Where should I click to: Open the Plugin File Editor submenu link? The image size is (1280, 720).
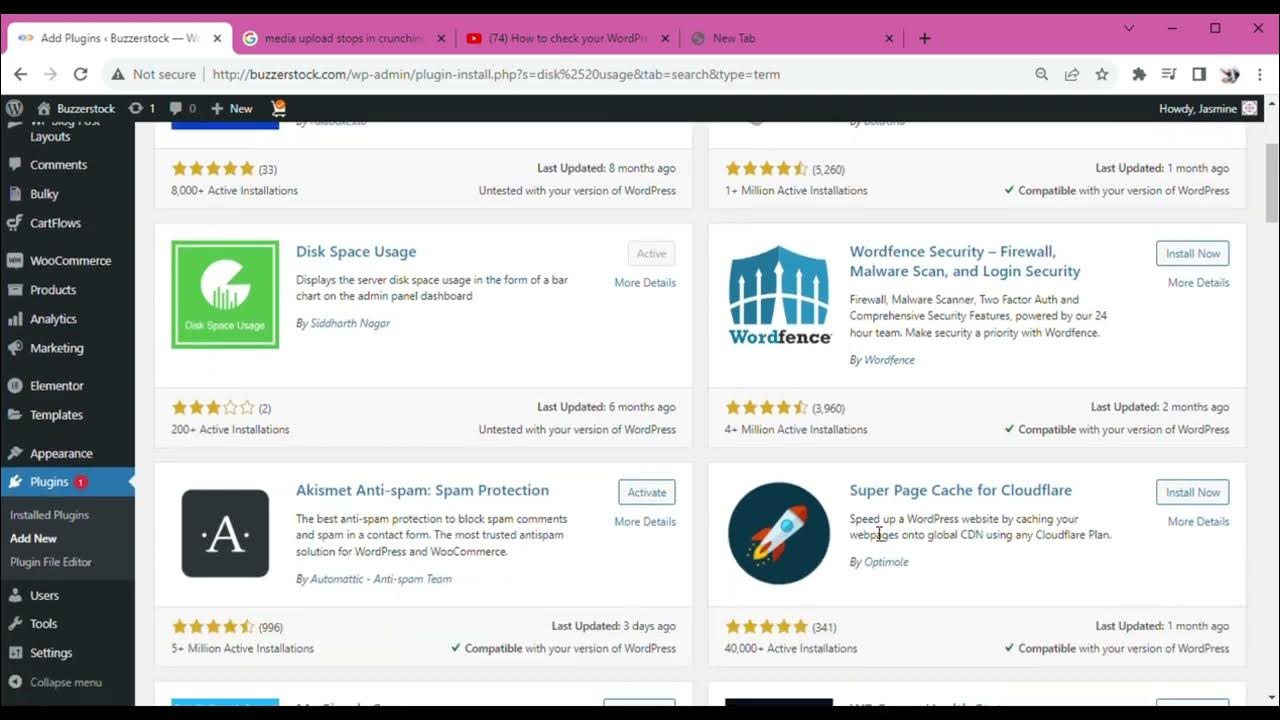point(50,562)
